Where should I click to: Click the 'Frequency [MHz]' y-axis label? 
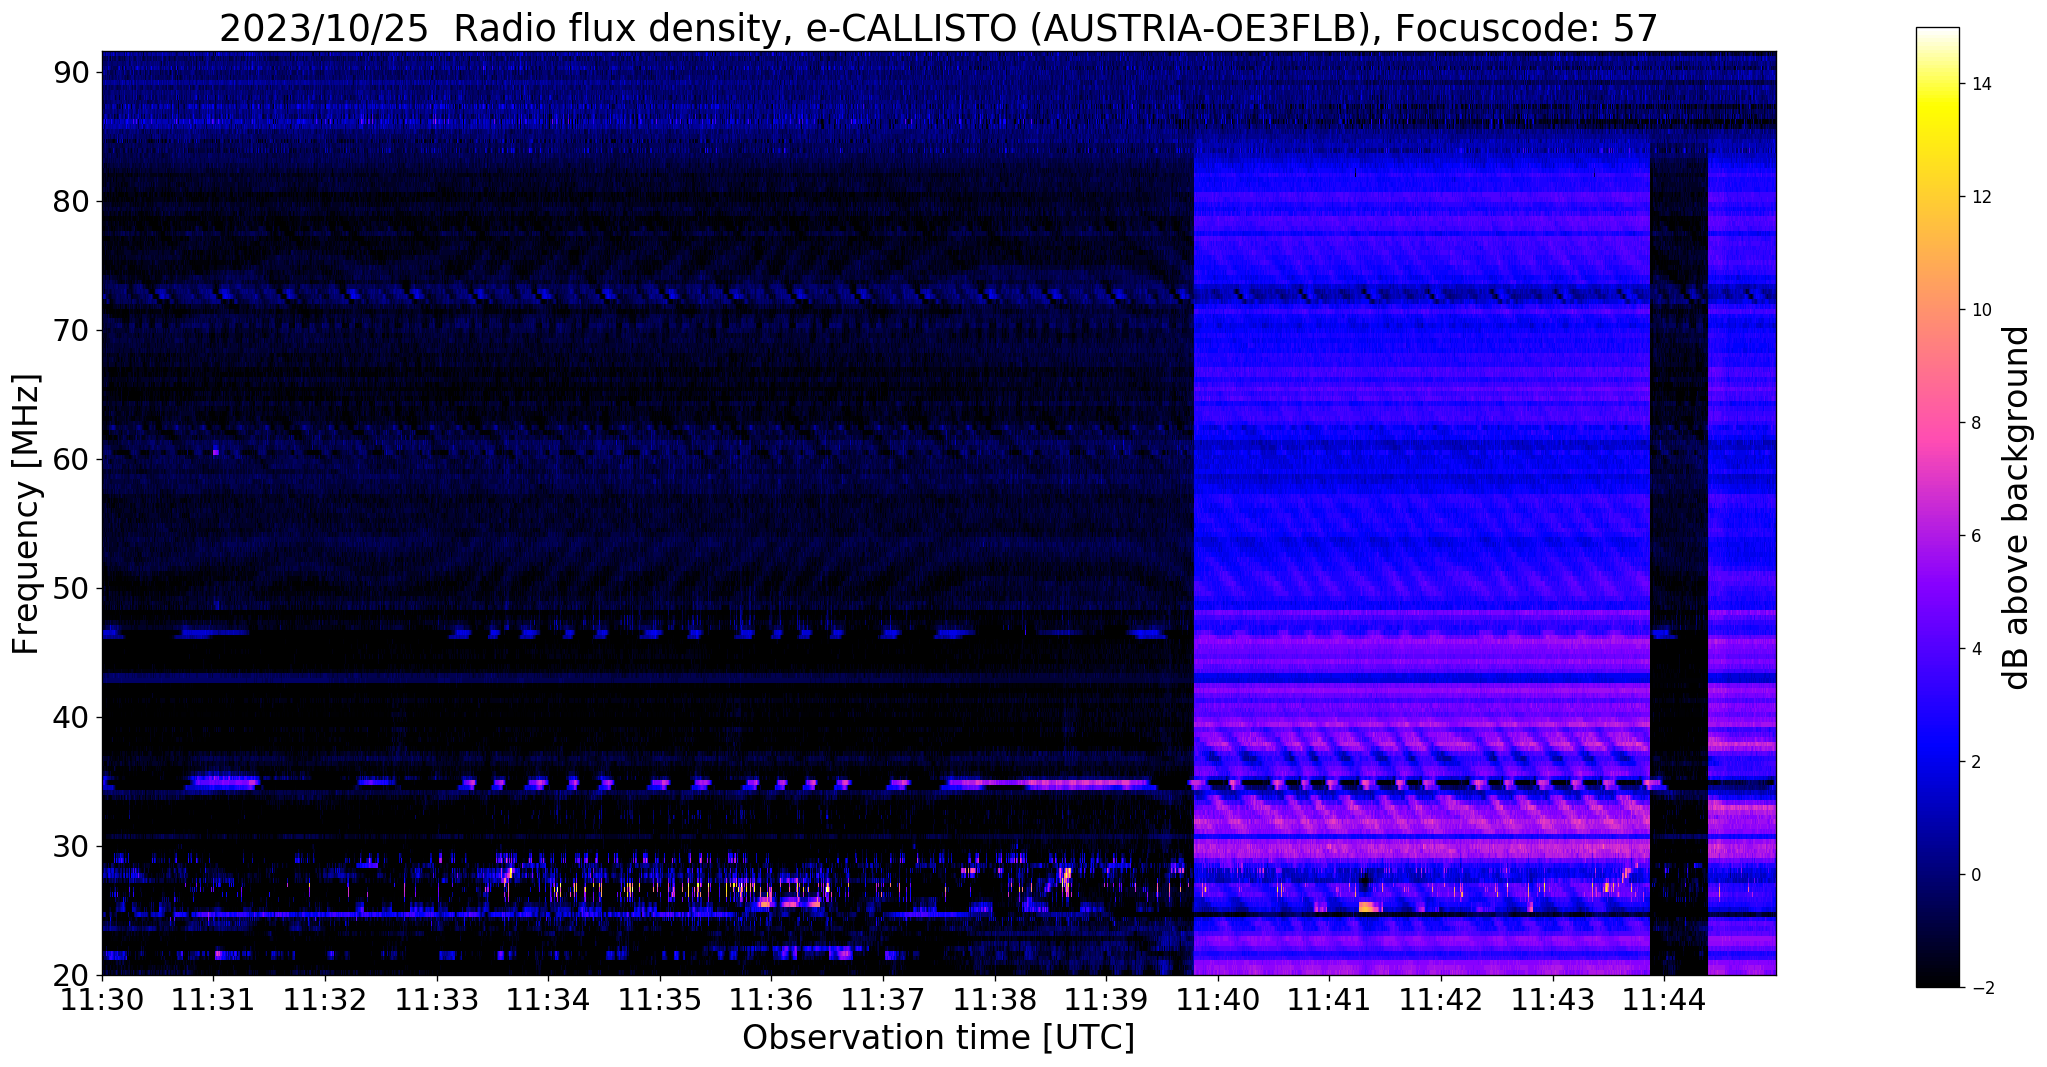27,514
